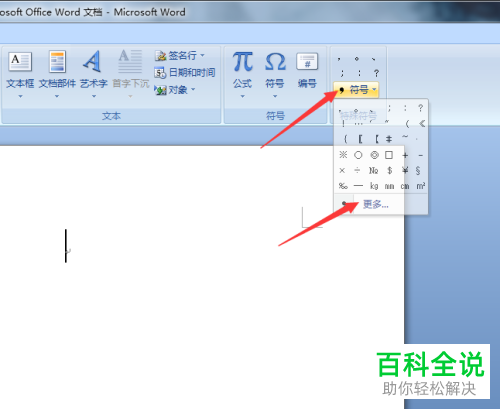Click the π 公式 equation icon
Screen dimensions: 500x409
[x=242, y=62]
